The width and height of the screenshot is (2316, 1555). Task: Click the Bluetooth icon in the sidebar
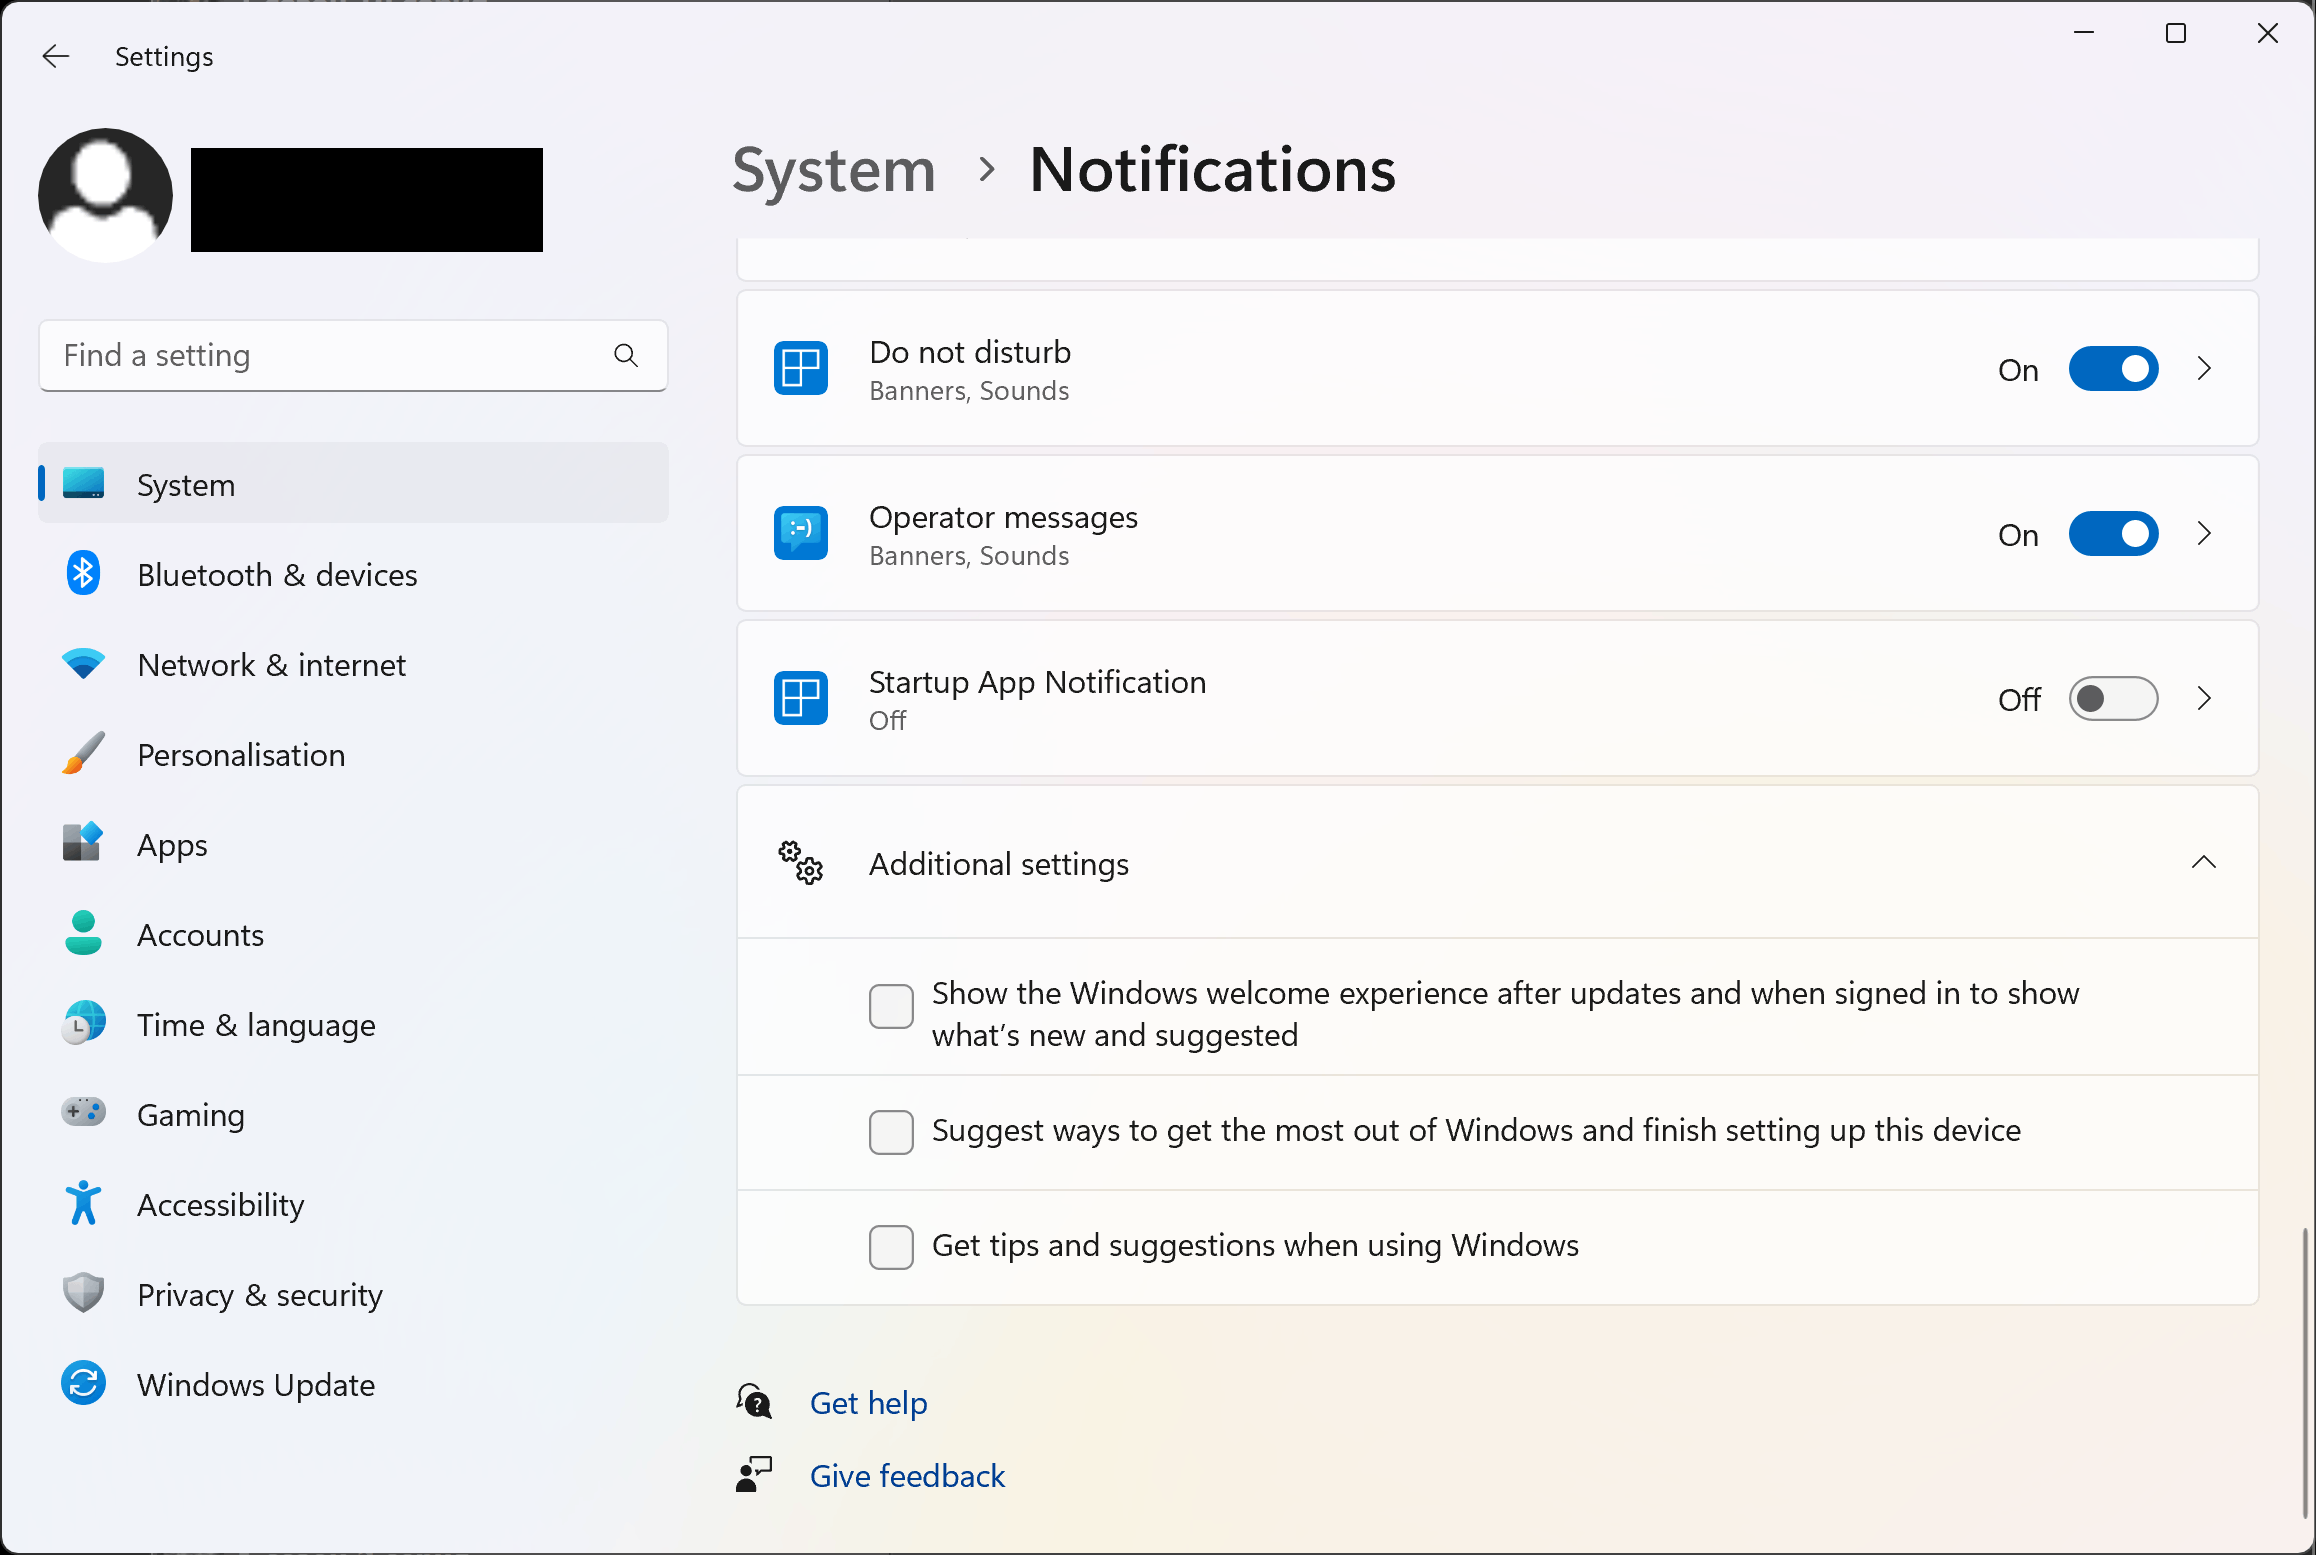tap(83, 573)
